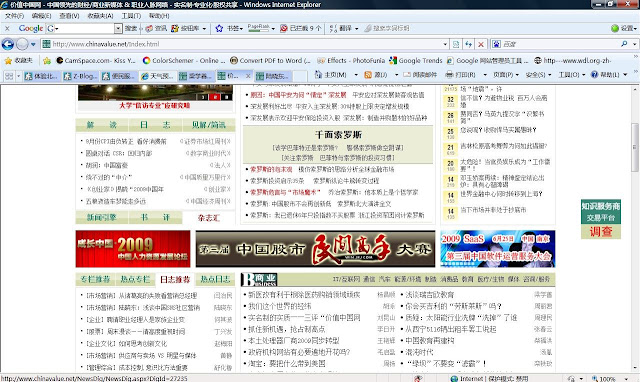Click the Google Toolbar green 设置 settings icon
Screen dimensions: 640x382
tap(615, 28)
